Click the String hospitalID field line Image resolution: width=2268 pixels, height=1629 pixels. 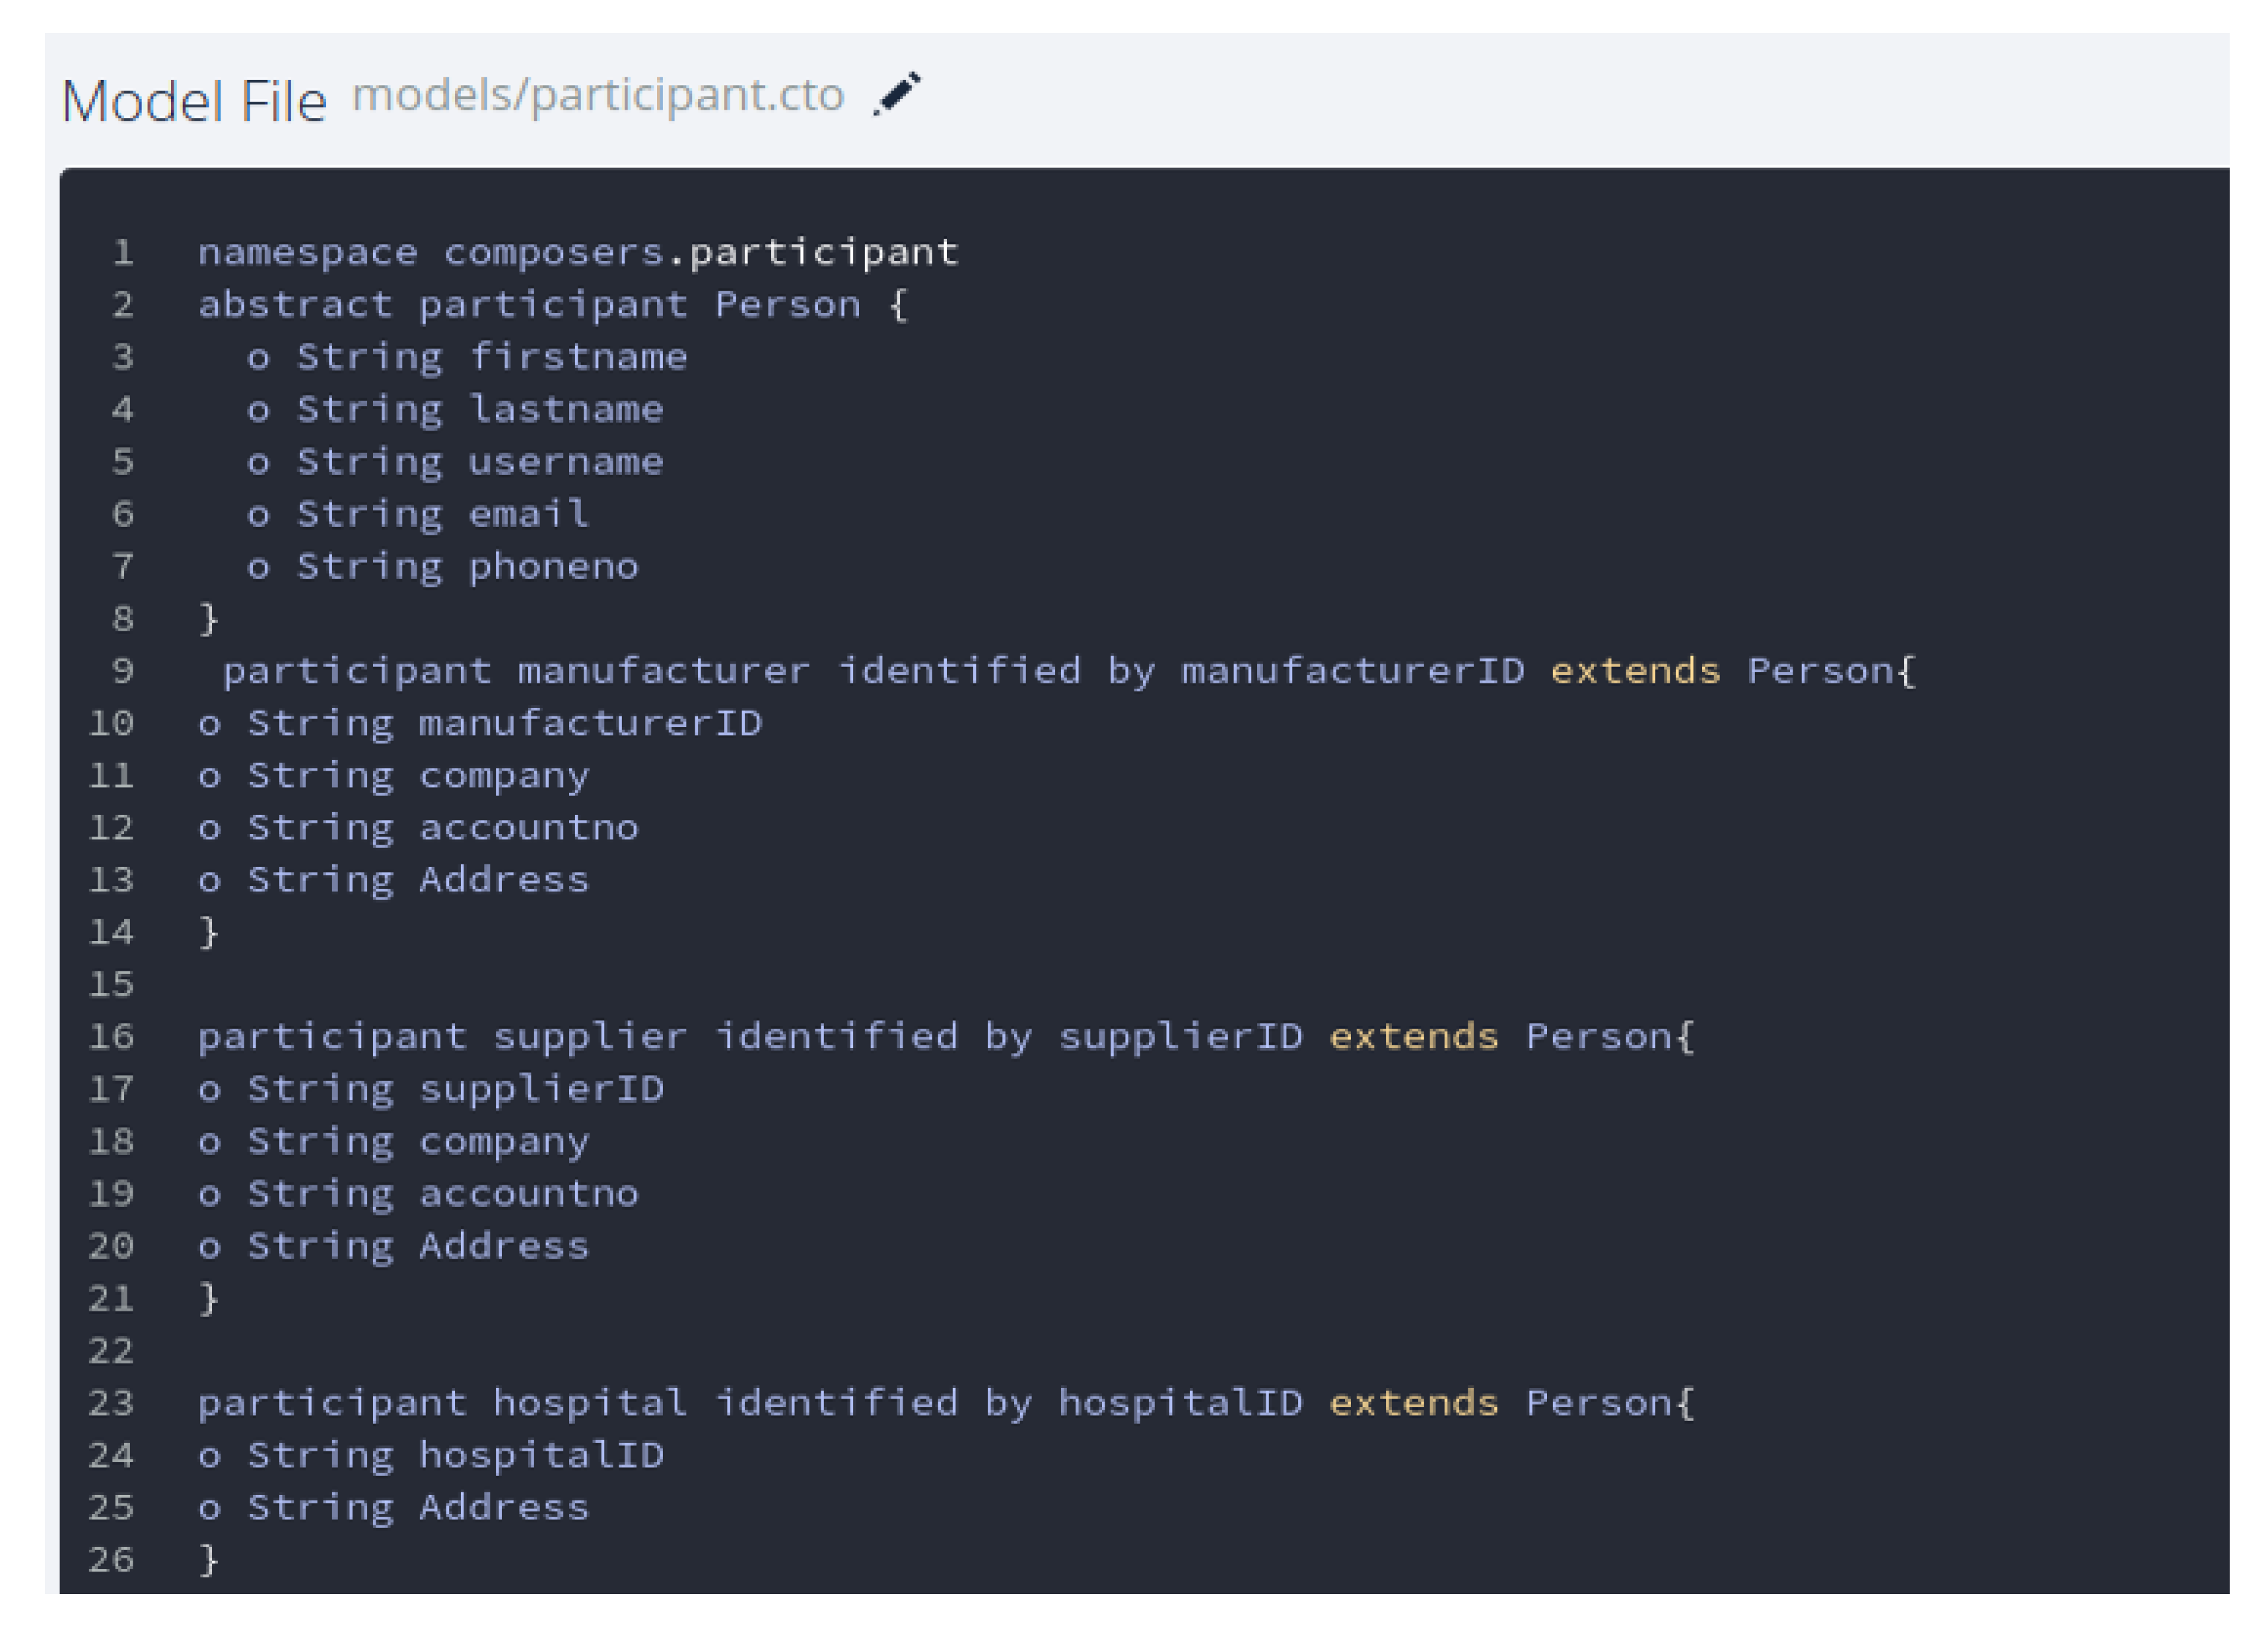point(431,1455)
